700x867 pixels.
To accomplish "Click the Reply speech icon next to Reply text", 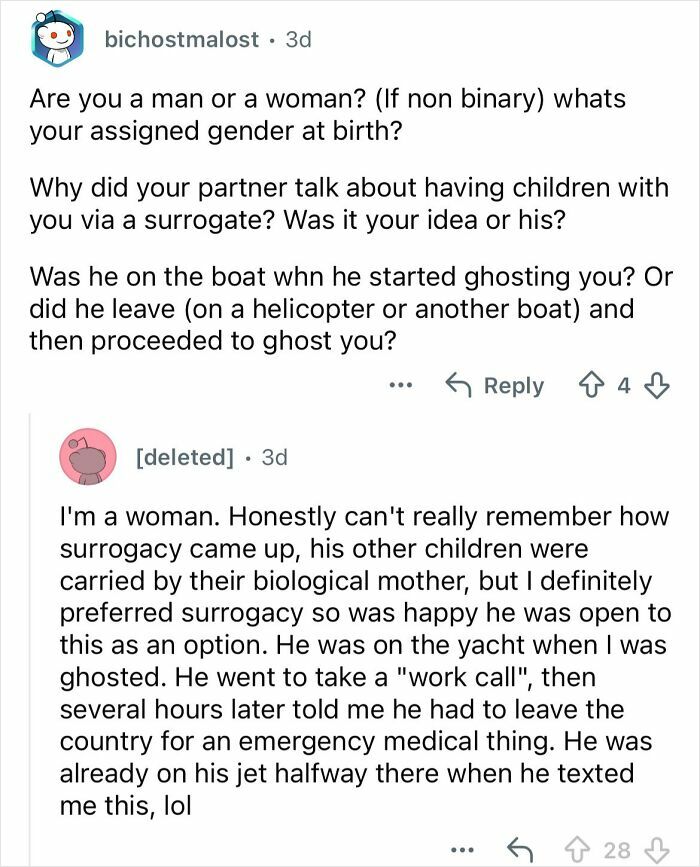I will pyautogui.click(x=461, y=385).
